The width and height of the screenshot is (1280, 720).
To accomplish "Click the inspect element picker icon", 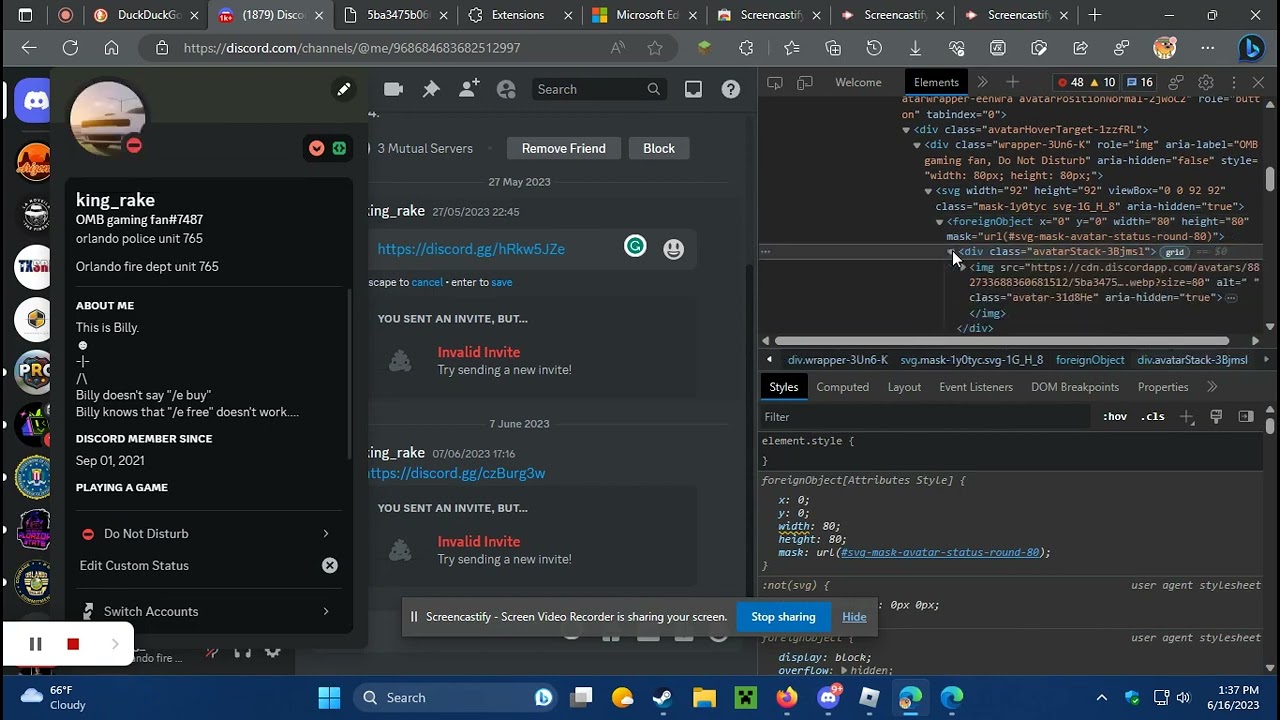I will [x=775, y=83].
